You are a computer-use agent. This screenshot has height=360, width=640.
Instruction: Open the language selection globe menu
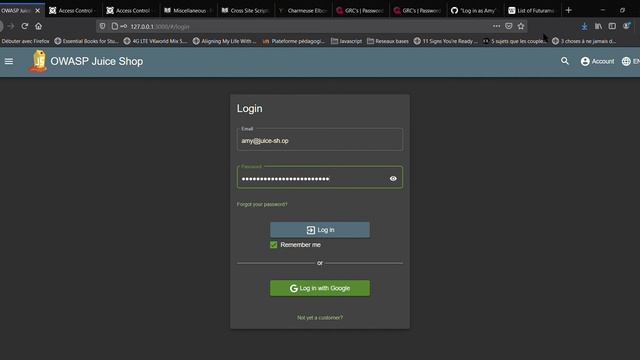pos(631,61)
